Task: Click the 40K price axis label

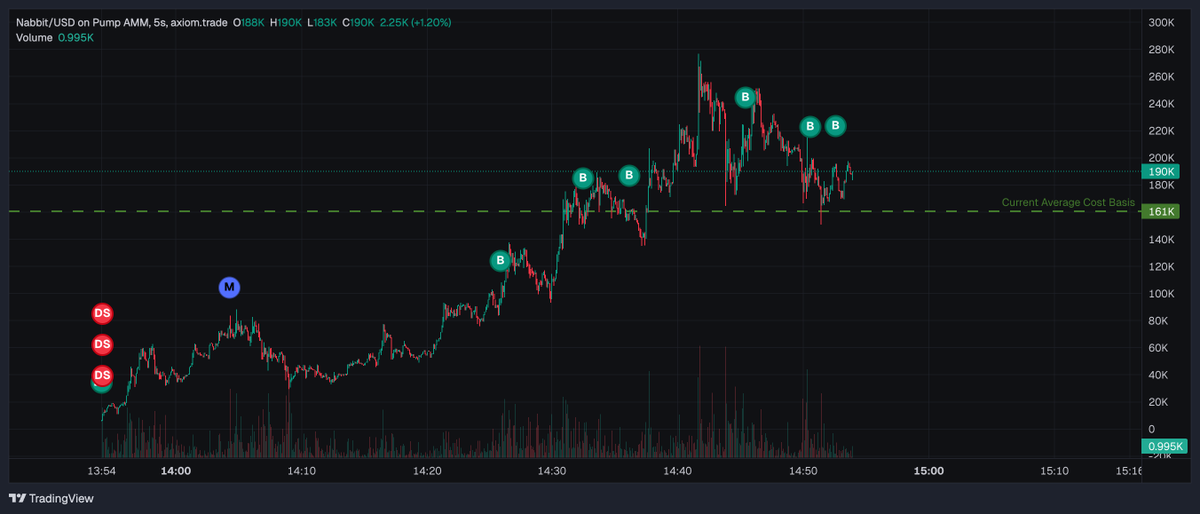Action: pos(1160,375)
